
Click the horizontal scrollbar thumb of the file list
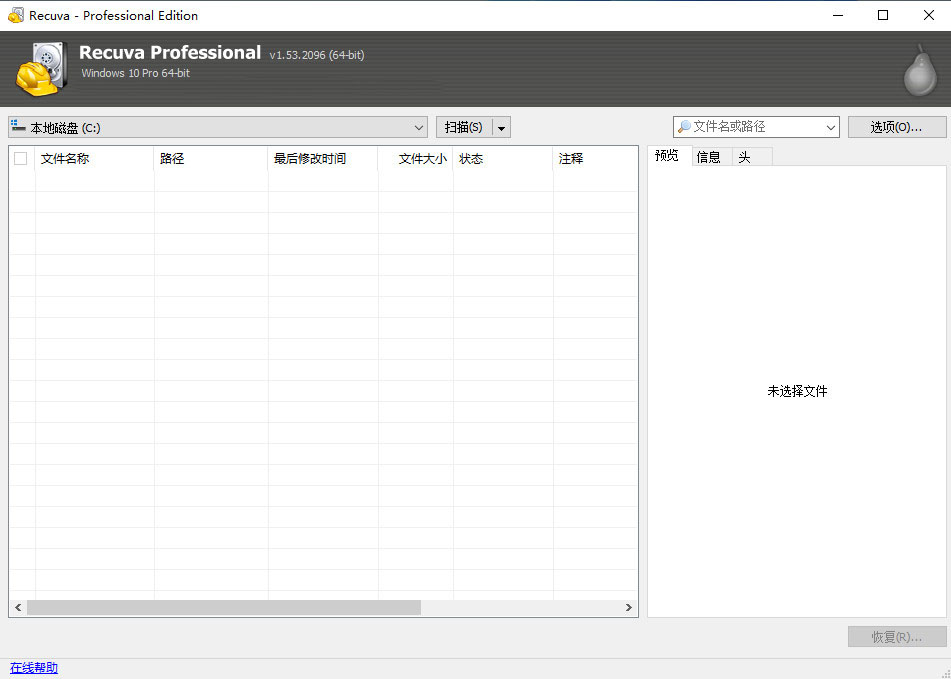coord(224,607)
